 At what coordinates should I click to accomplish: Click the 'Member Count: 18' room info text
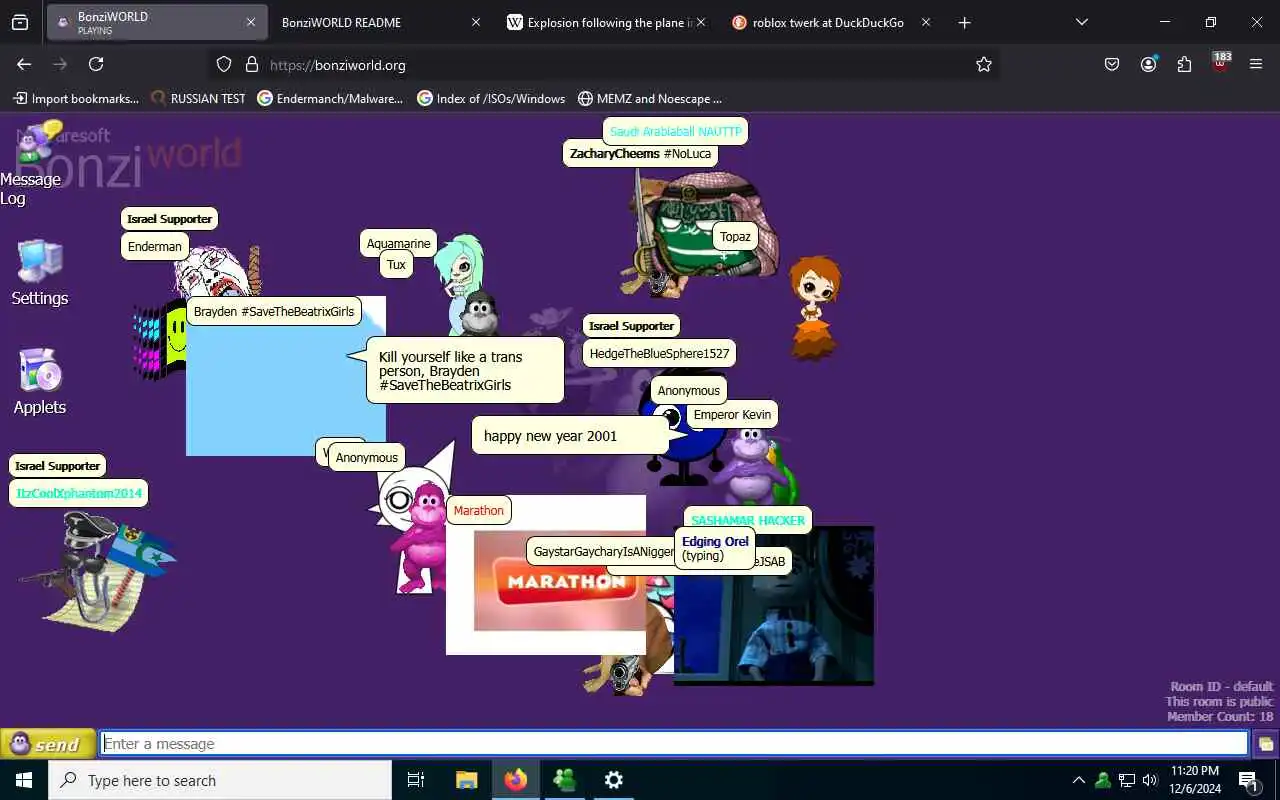tap(1220, 716)
